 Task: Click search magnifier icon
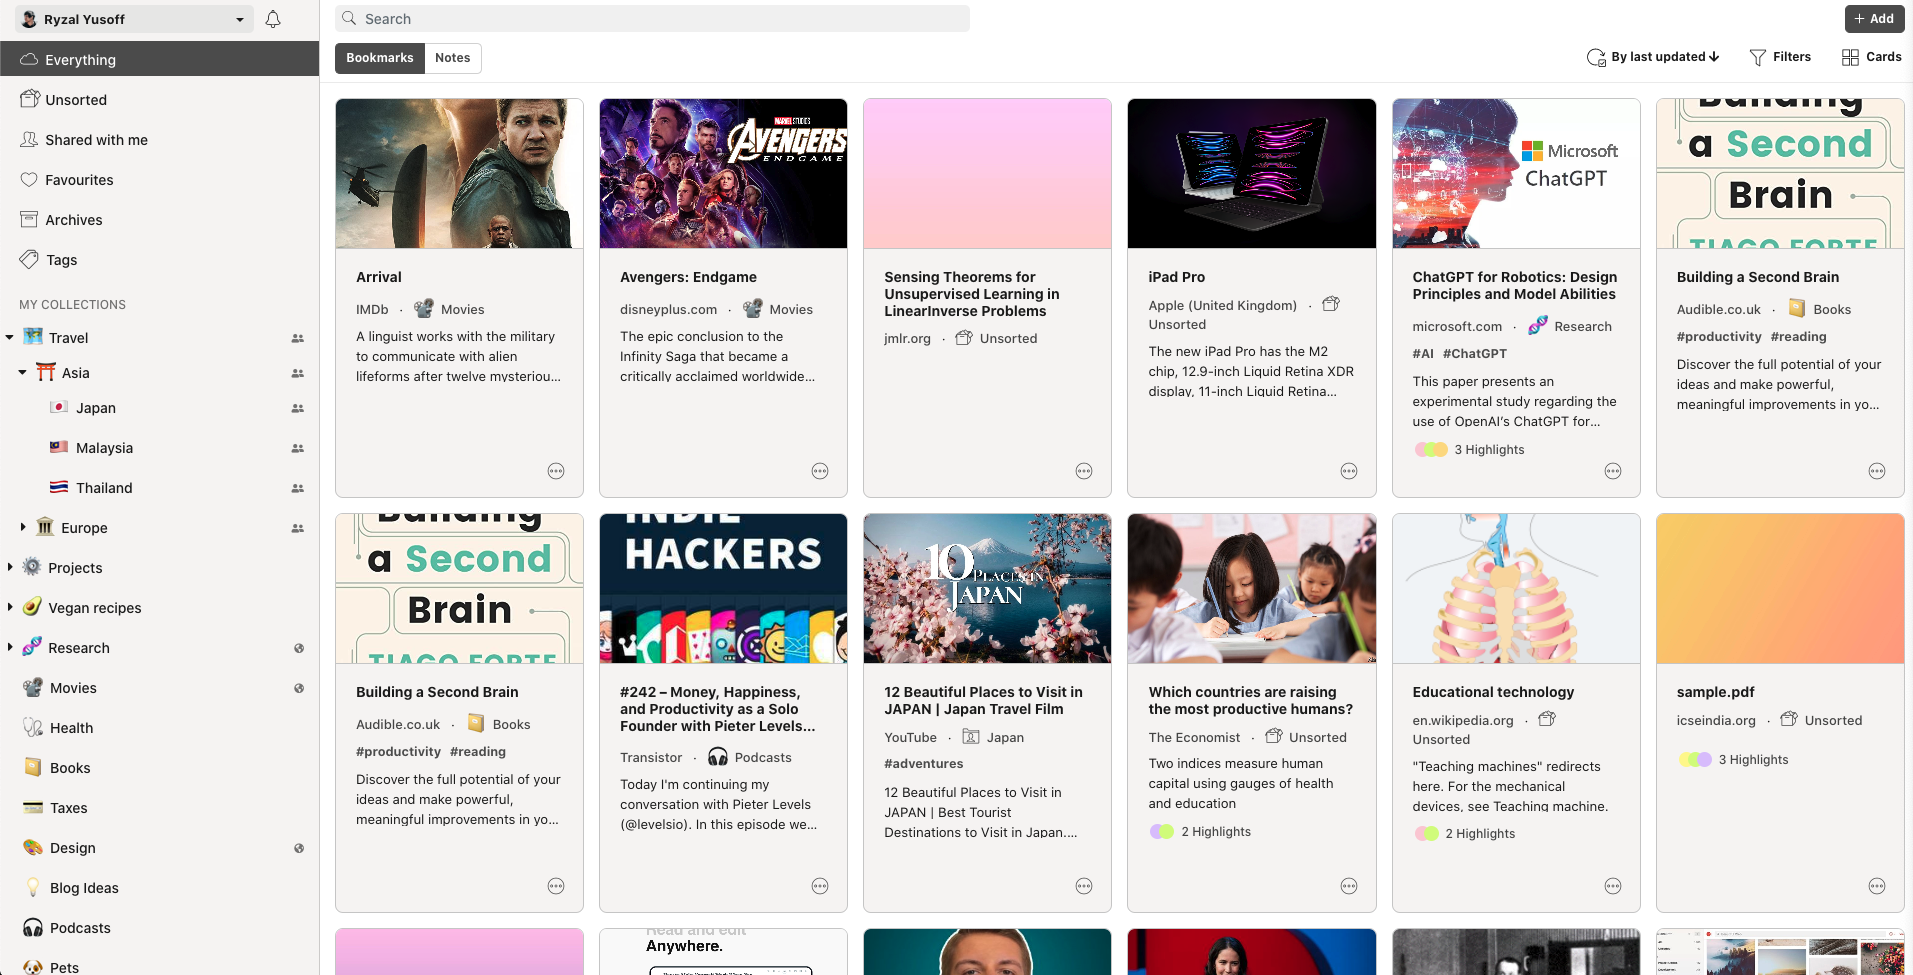[349, 18]
